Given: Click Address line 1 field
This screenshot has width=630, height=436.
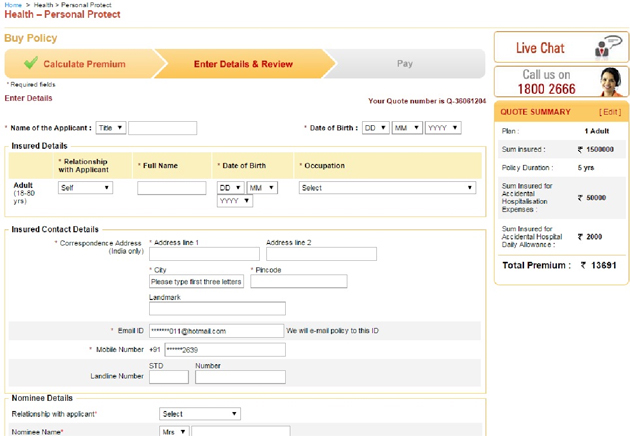Looking at the screenshot, I should 205,254.
